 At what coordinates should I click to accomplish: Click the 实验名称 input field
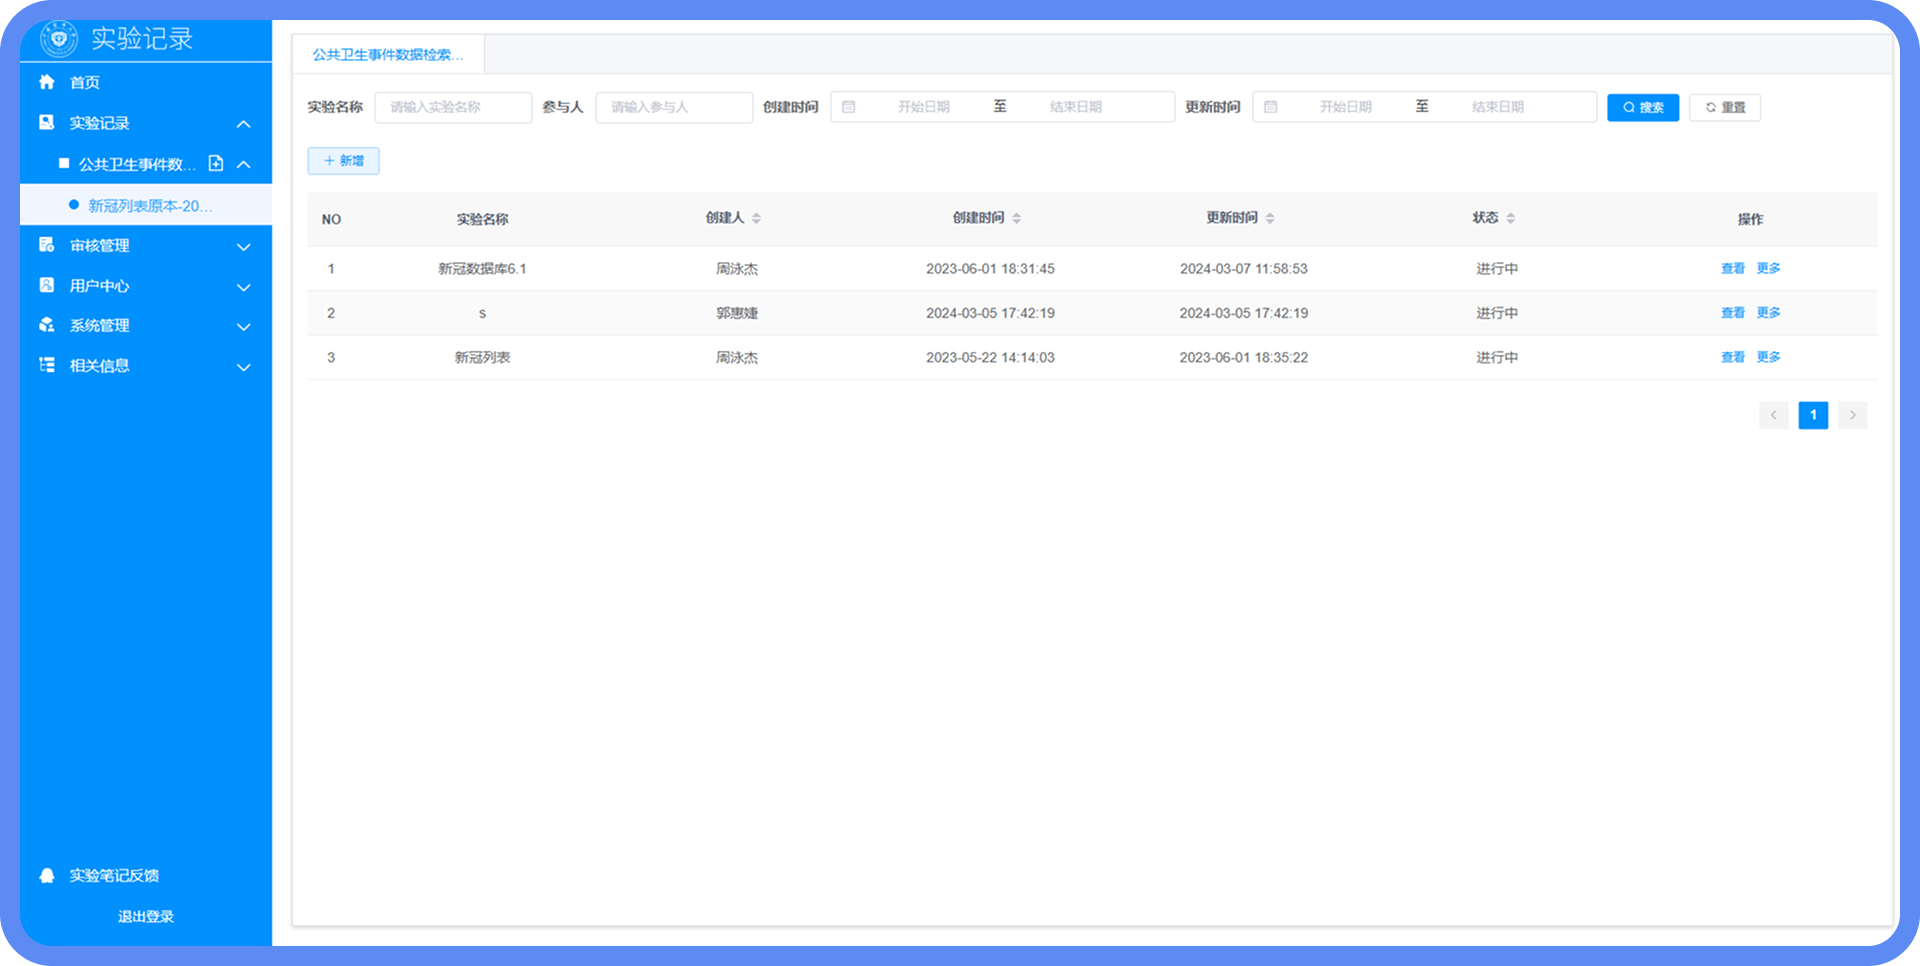pyautogui.click(x=453, y=107)
